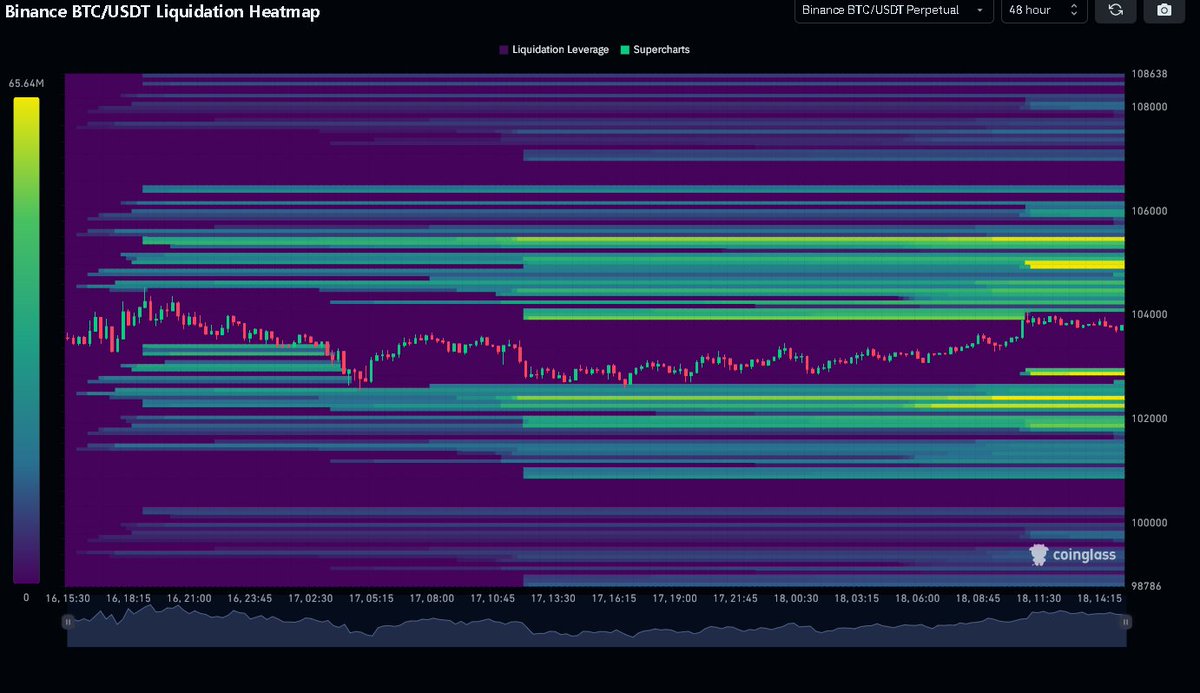This screenshot has width=1200, height=693.
Task: Click the 16, 21:00 time axis label
Action: tap(190, 598)
